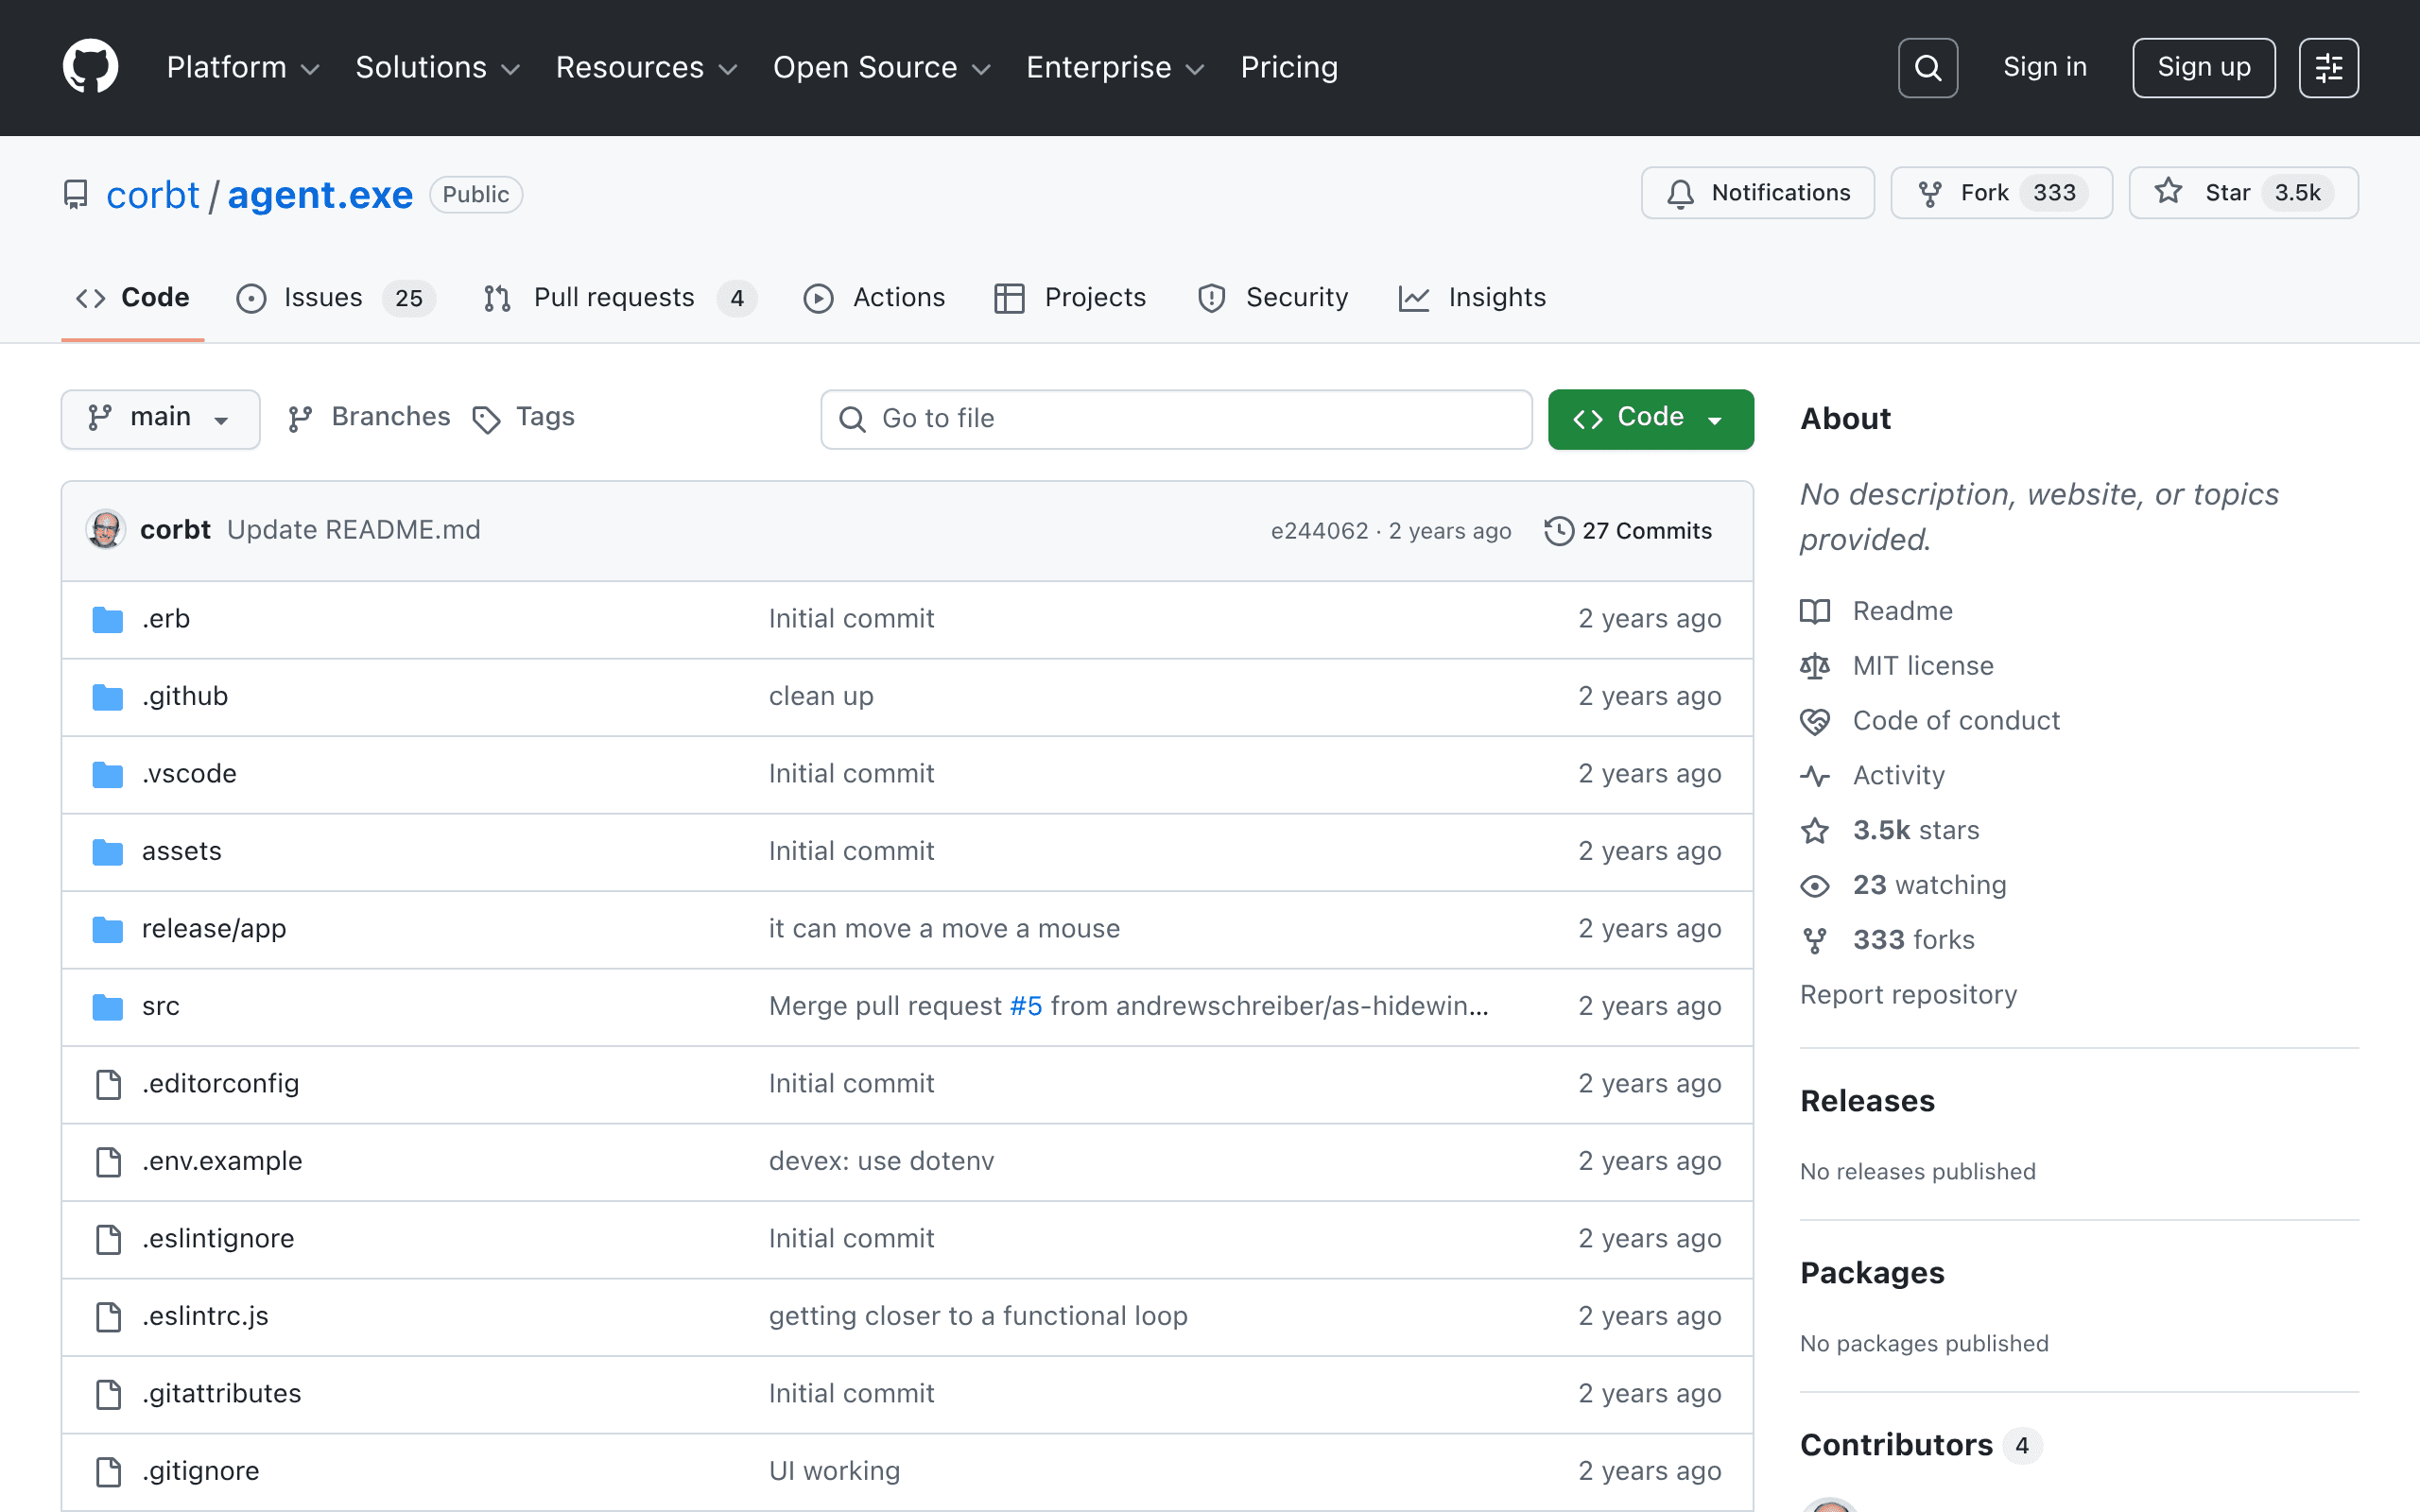
Task: Open the .gitignore file icon
Action: 108,1471
